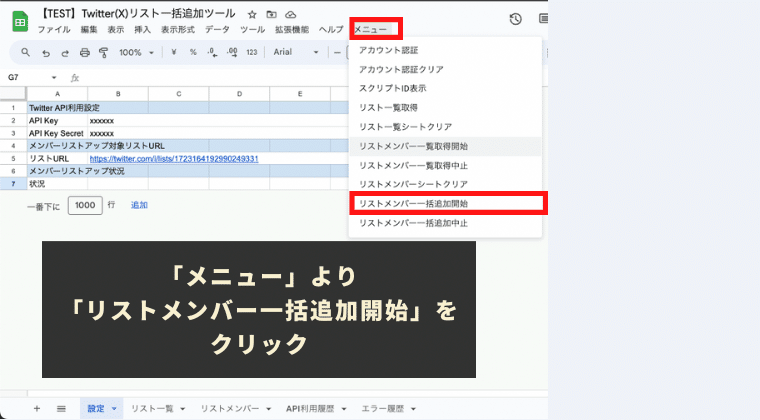Open the name box dropdown arrow
This screenshot has width=760, height=420.
coord(54,78)
